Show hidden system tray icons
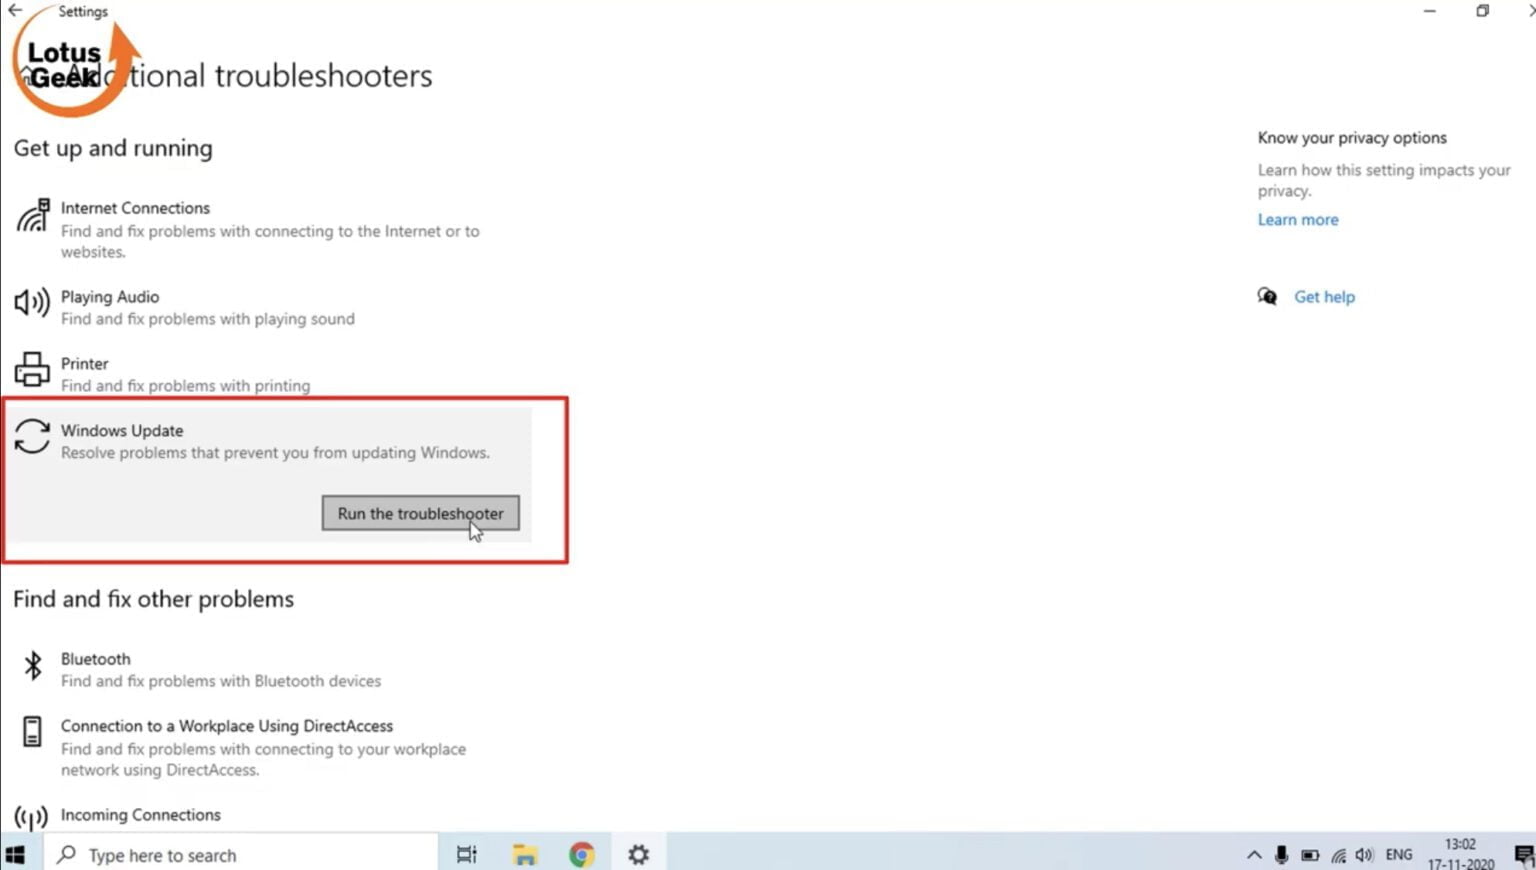Image resolution: width=1536 pixels, height=870 pixels. coord(1254,855)
